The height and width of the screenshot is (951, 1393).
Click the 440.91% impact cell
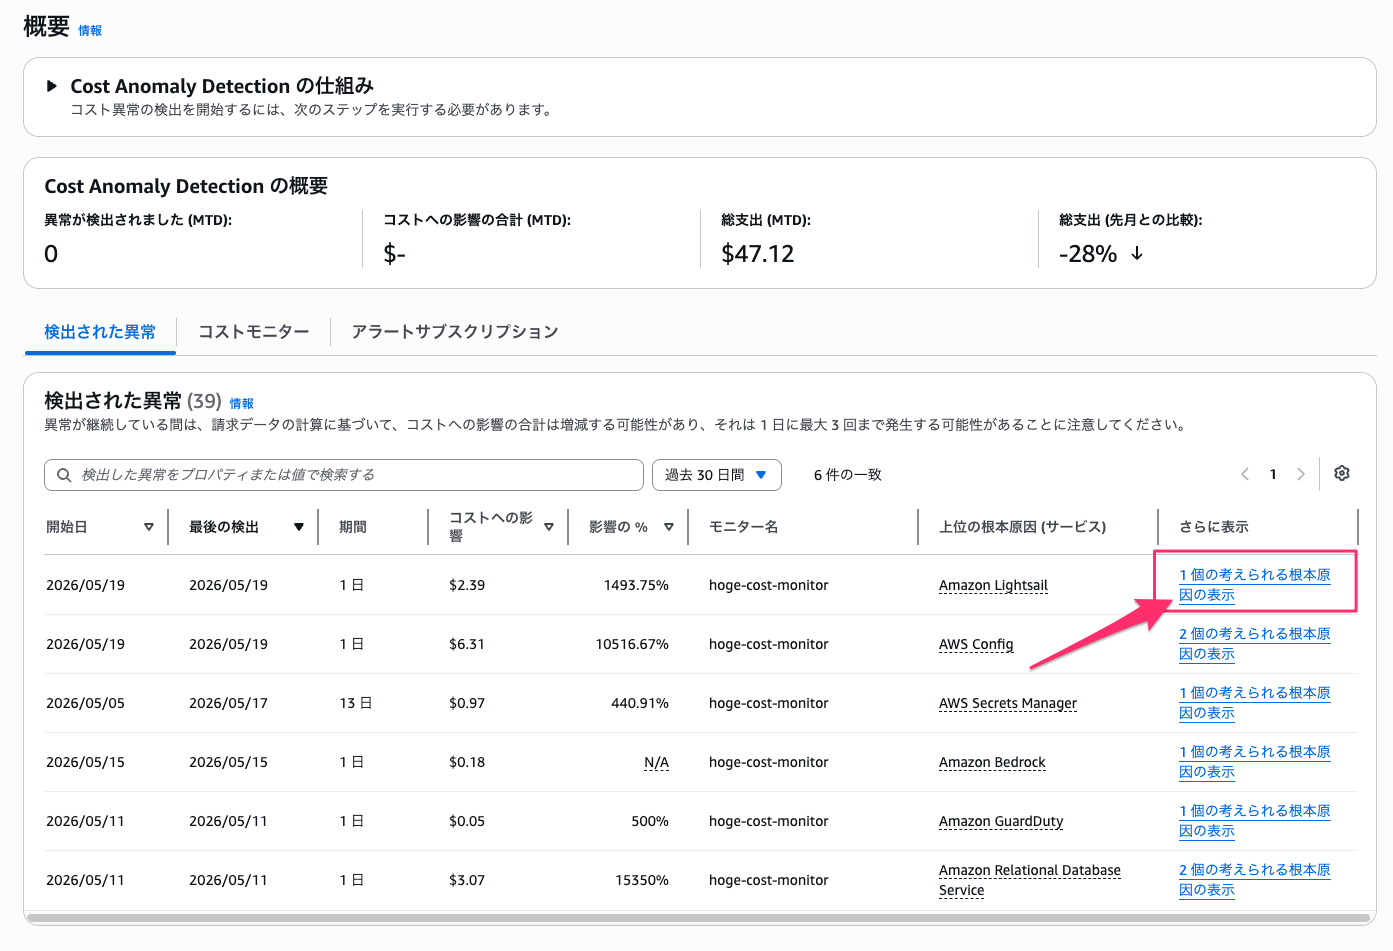click(x=640, y=703)
